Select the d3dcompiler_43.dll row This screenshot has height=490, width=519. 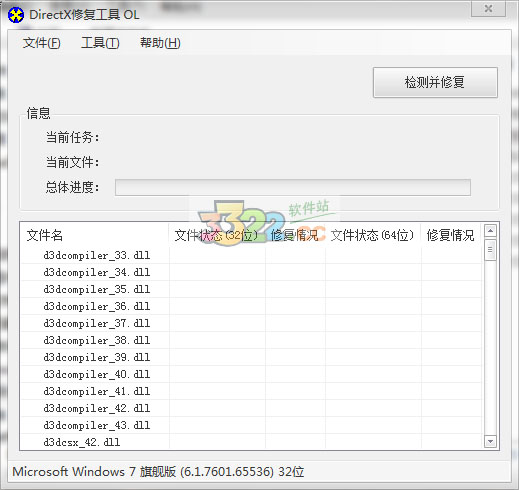tap(251, 425)
